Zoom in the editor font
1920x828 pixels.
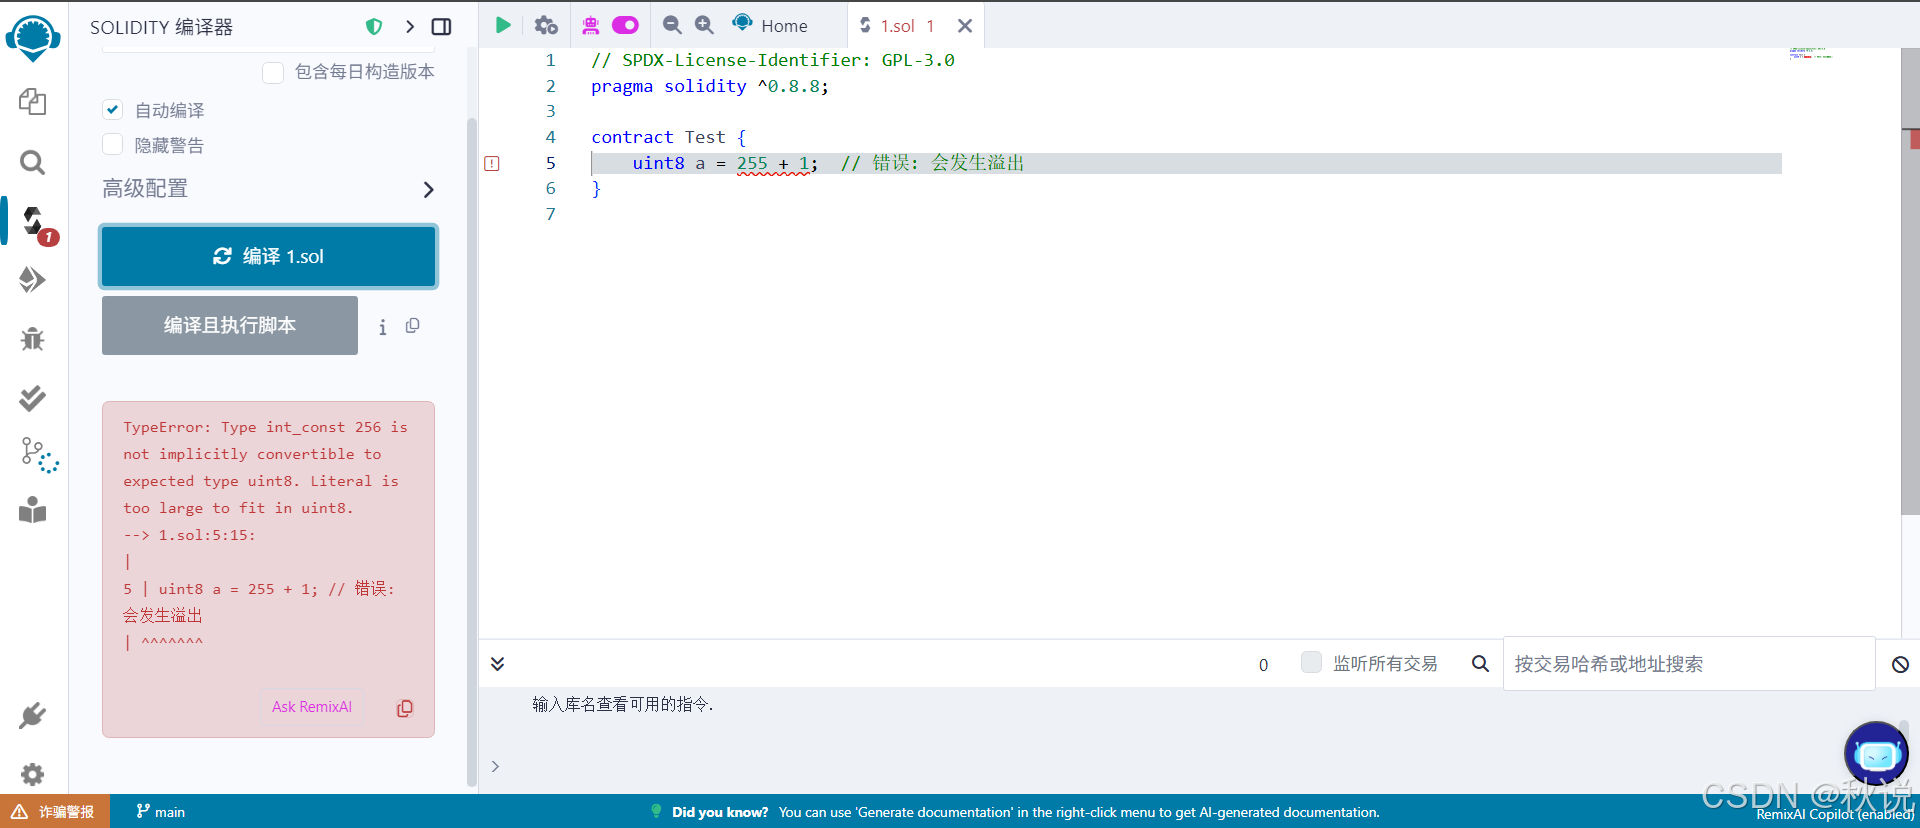[x=704, y=25]
